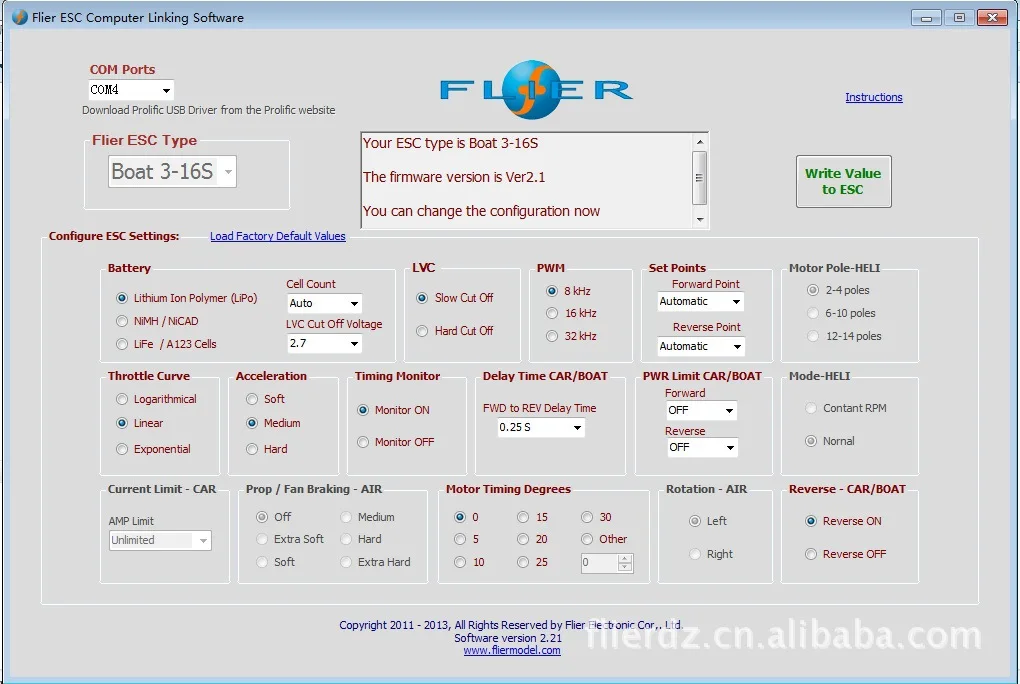Viewport: 1020px width, 684px height.
Task: Click the Other timing value spinner field
Action: [x=607, y=563]
